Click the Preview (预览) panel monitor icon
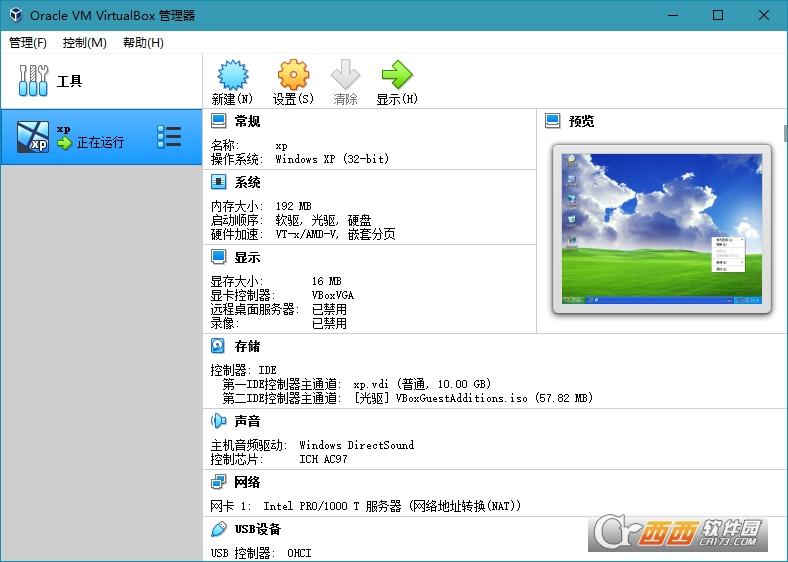Viewport: 788px width, 562px height. [x=552, y=121]
